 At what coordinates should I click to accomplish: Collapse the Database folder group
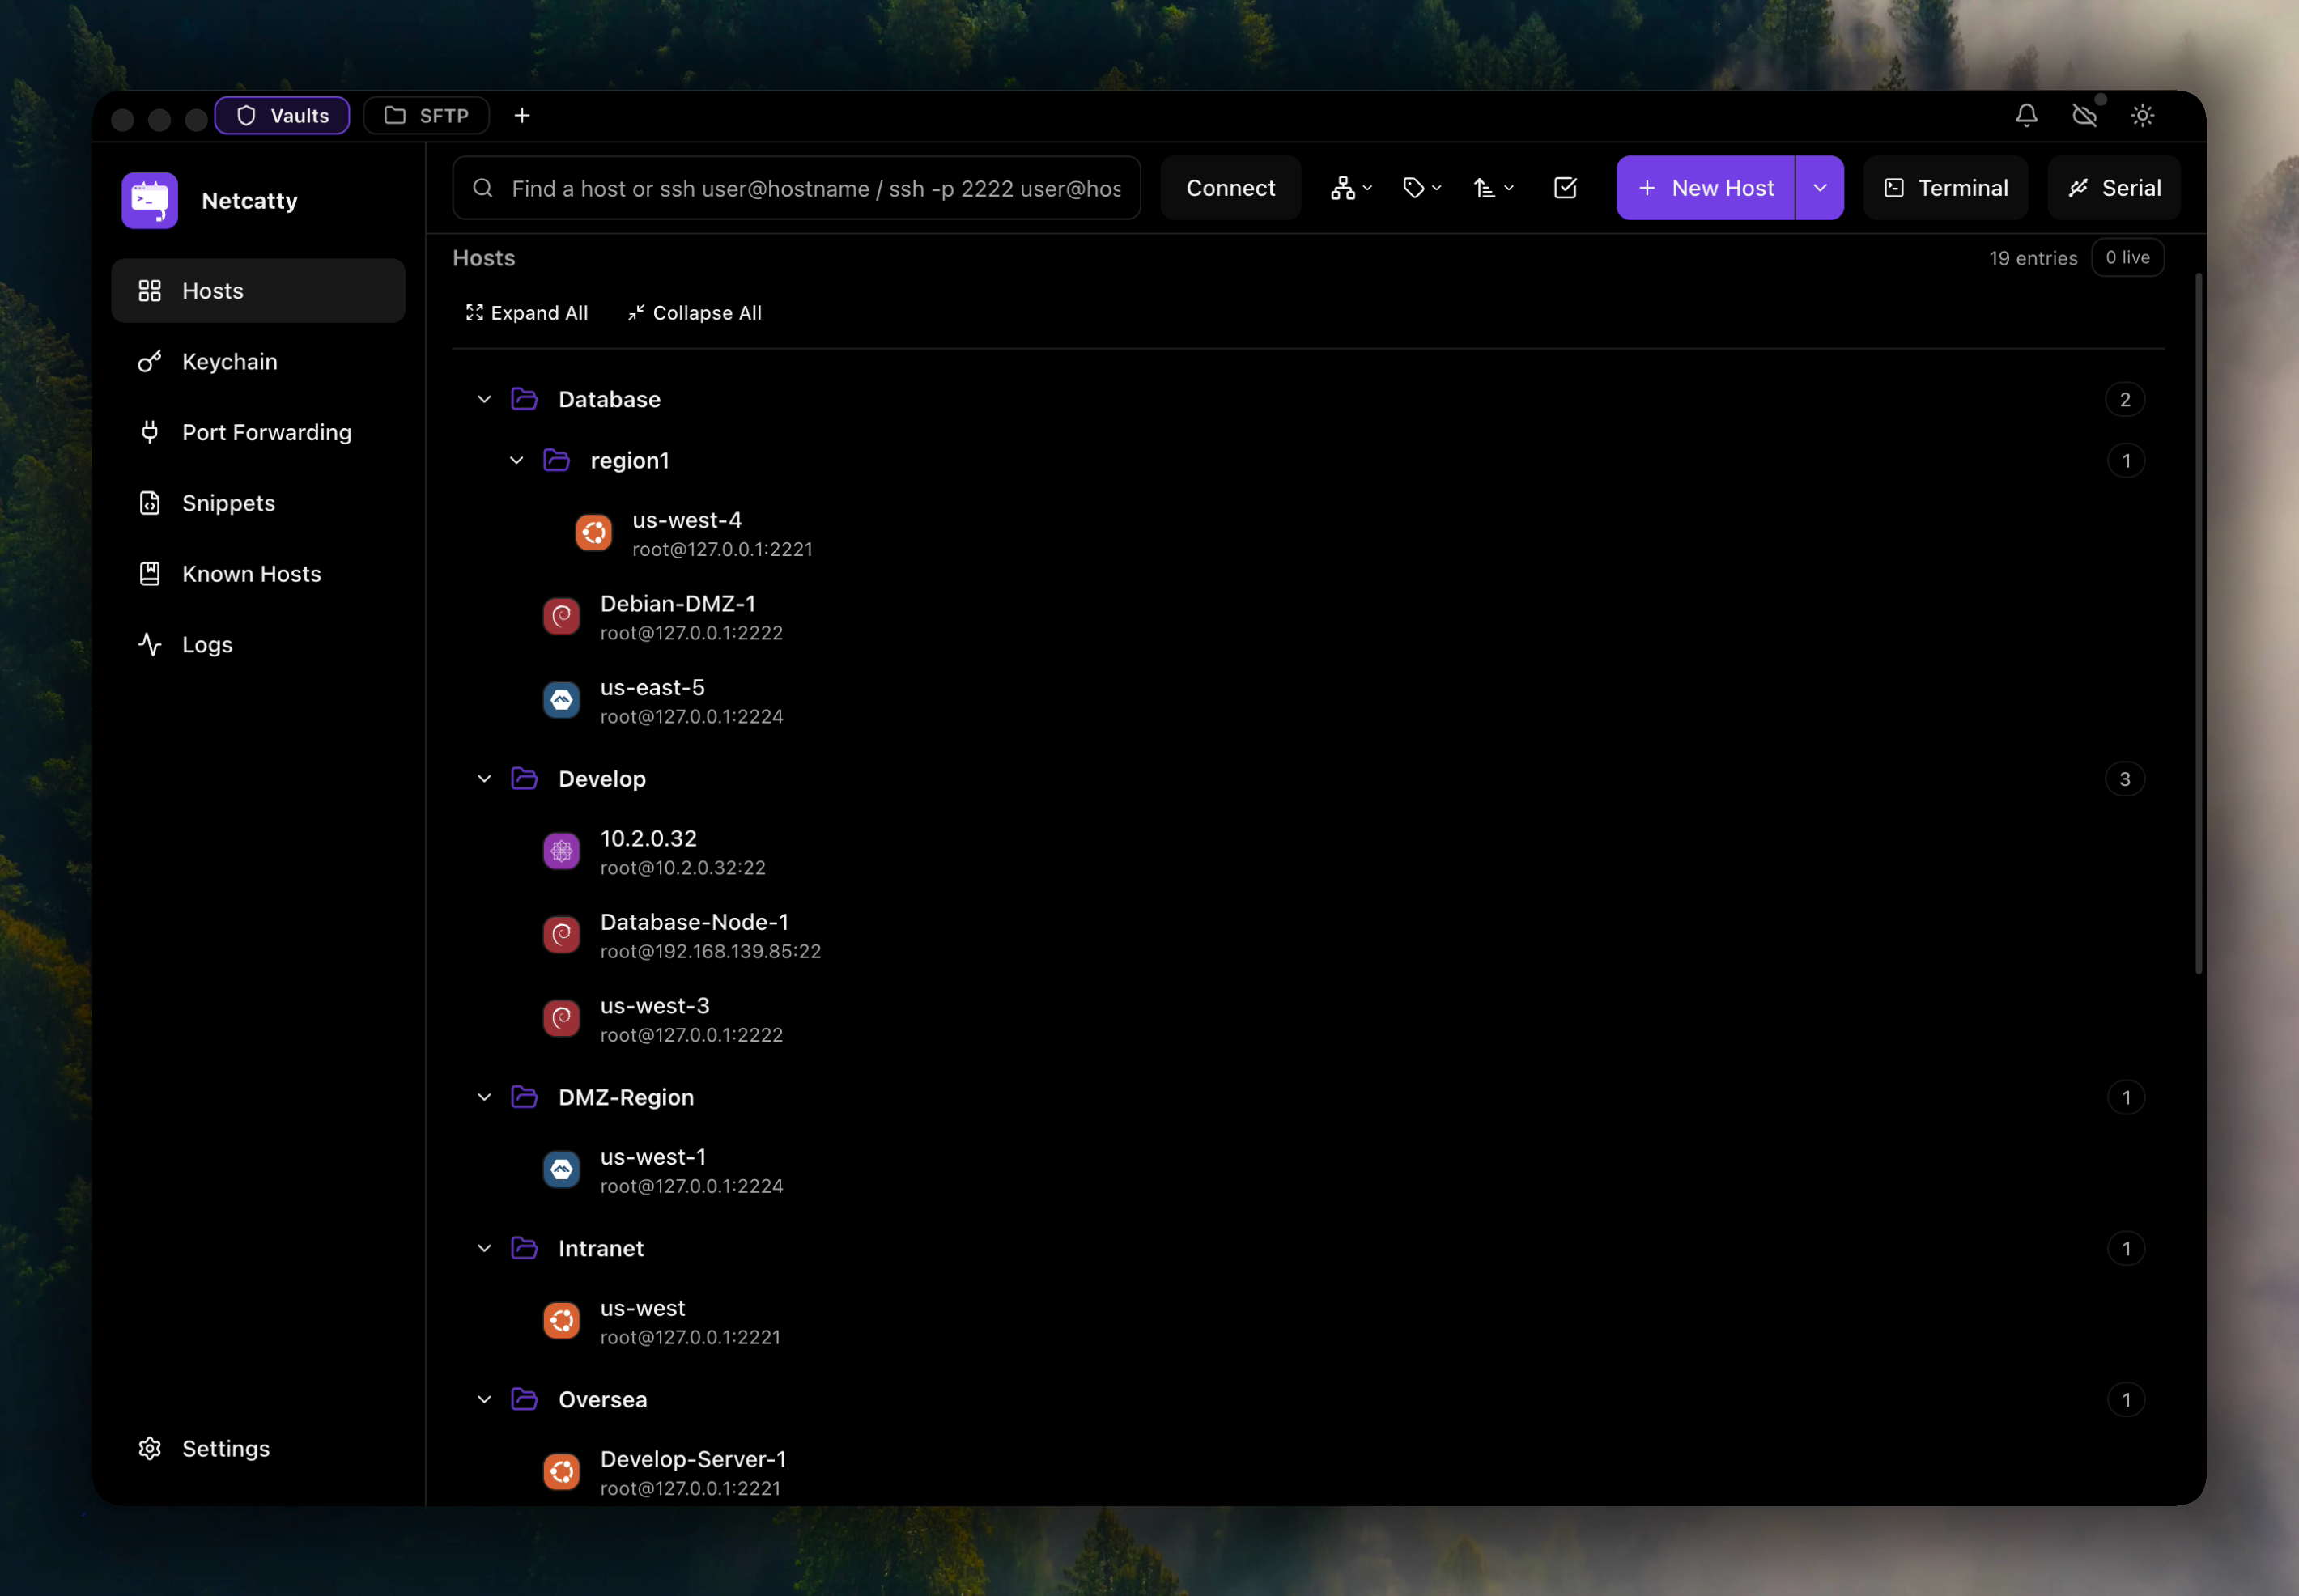coord(484,399)
